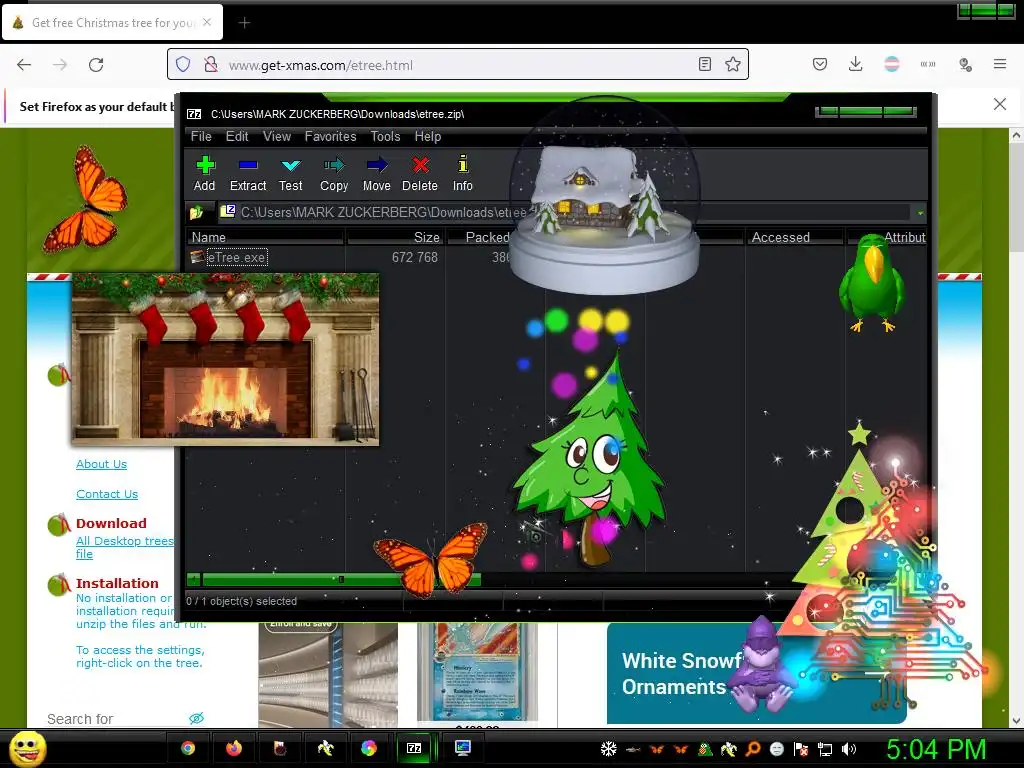Click the Installation heading on the webpage
The image size is (1024, 768).
pos(117,583)
